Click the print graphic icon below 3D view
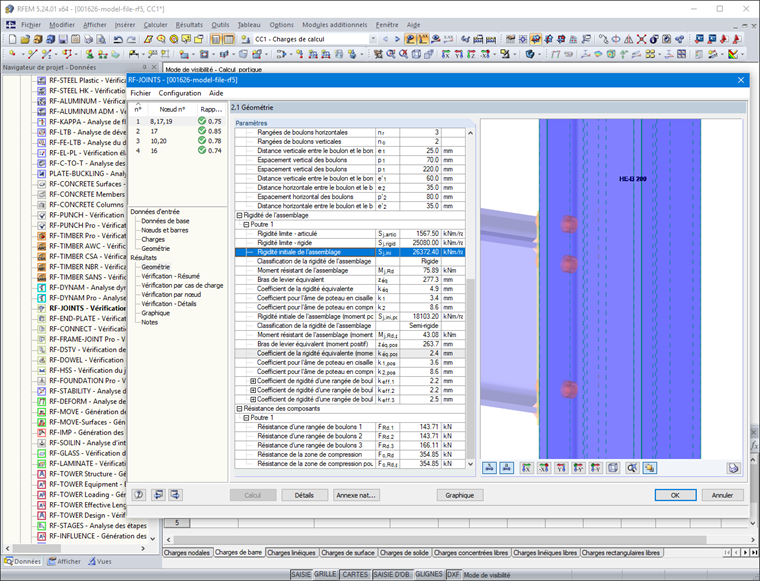Image resolution: width=760 pixels, height=581 pixels. pos(733,468)
